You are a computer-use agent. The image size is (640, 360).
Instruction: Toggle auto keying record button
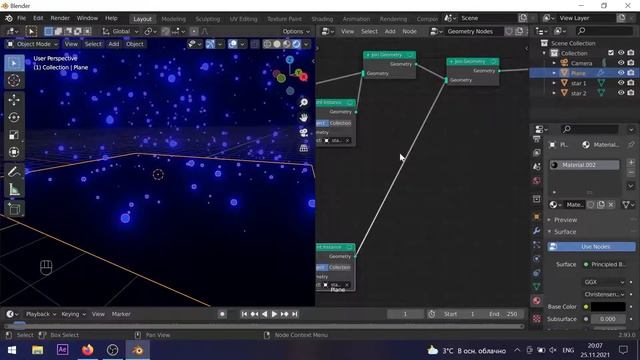(222, 314)
